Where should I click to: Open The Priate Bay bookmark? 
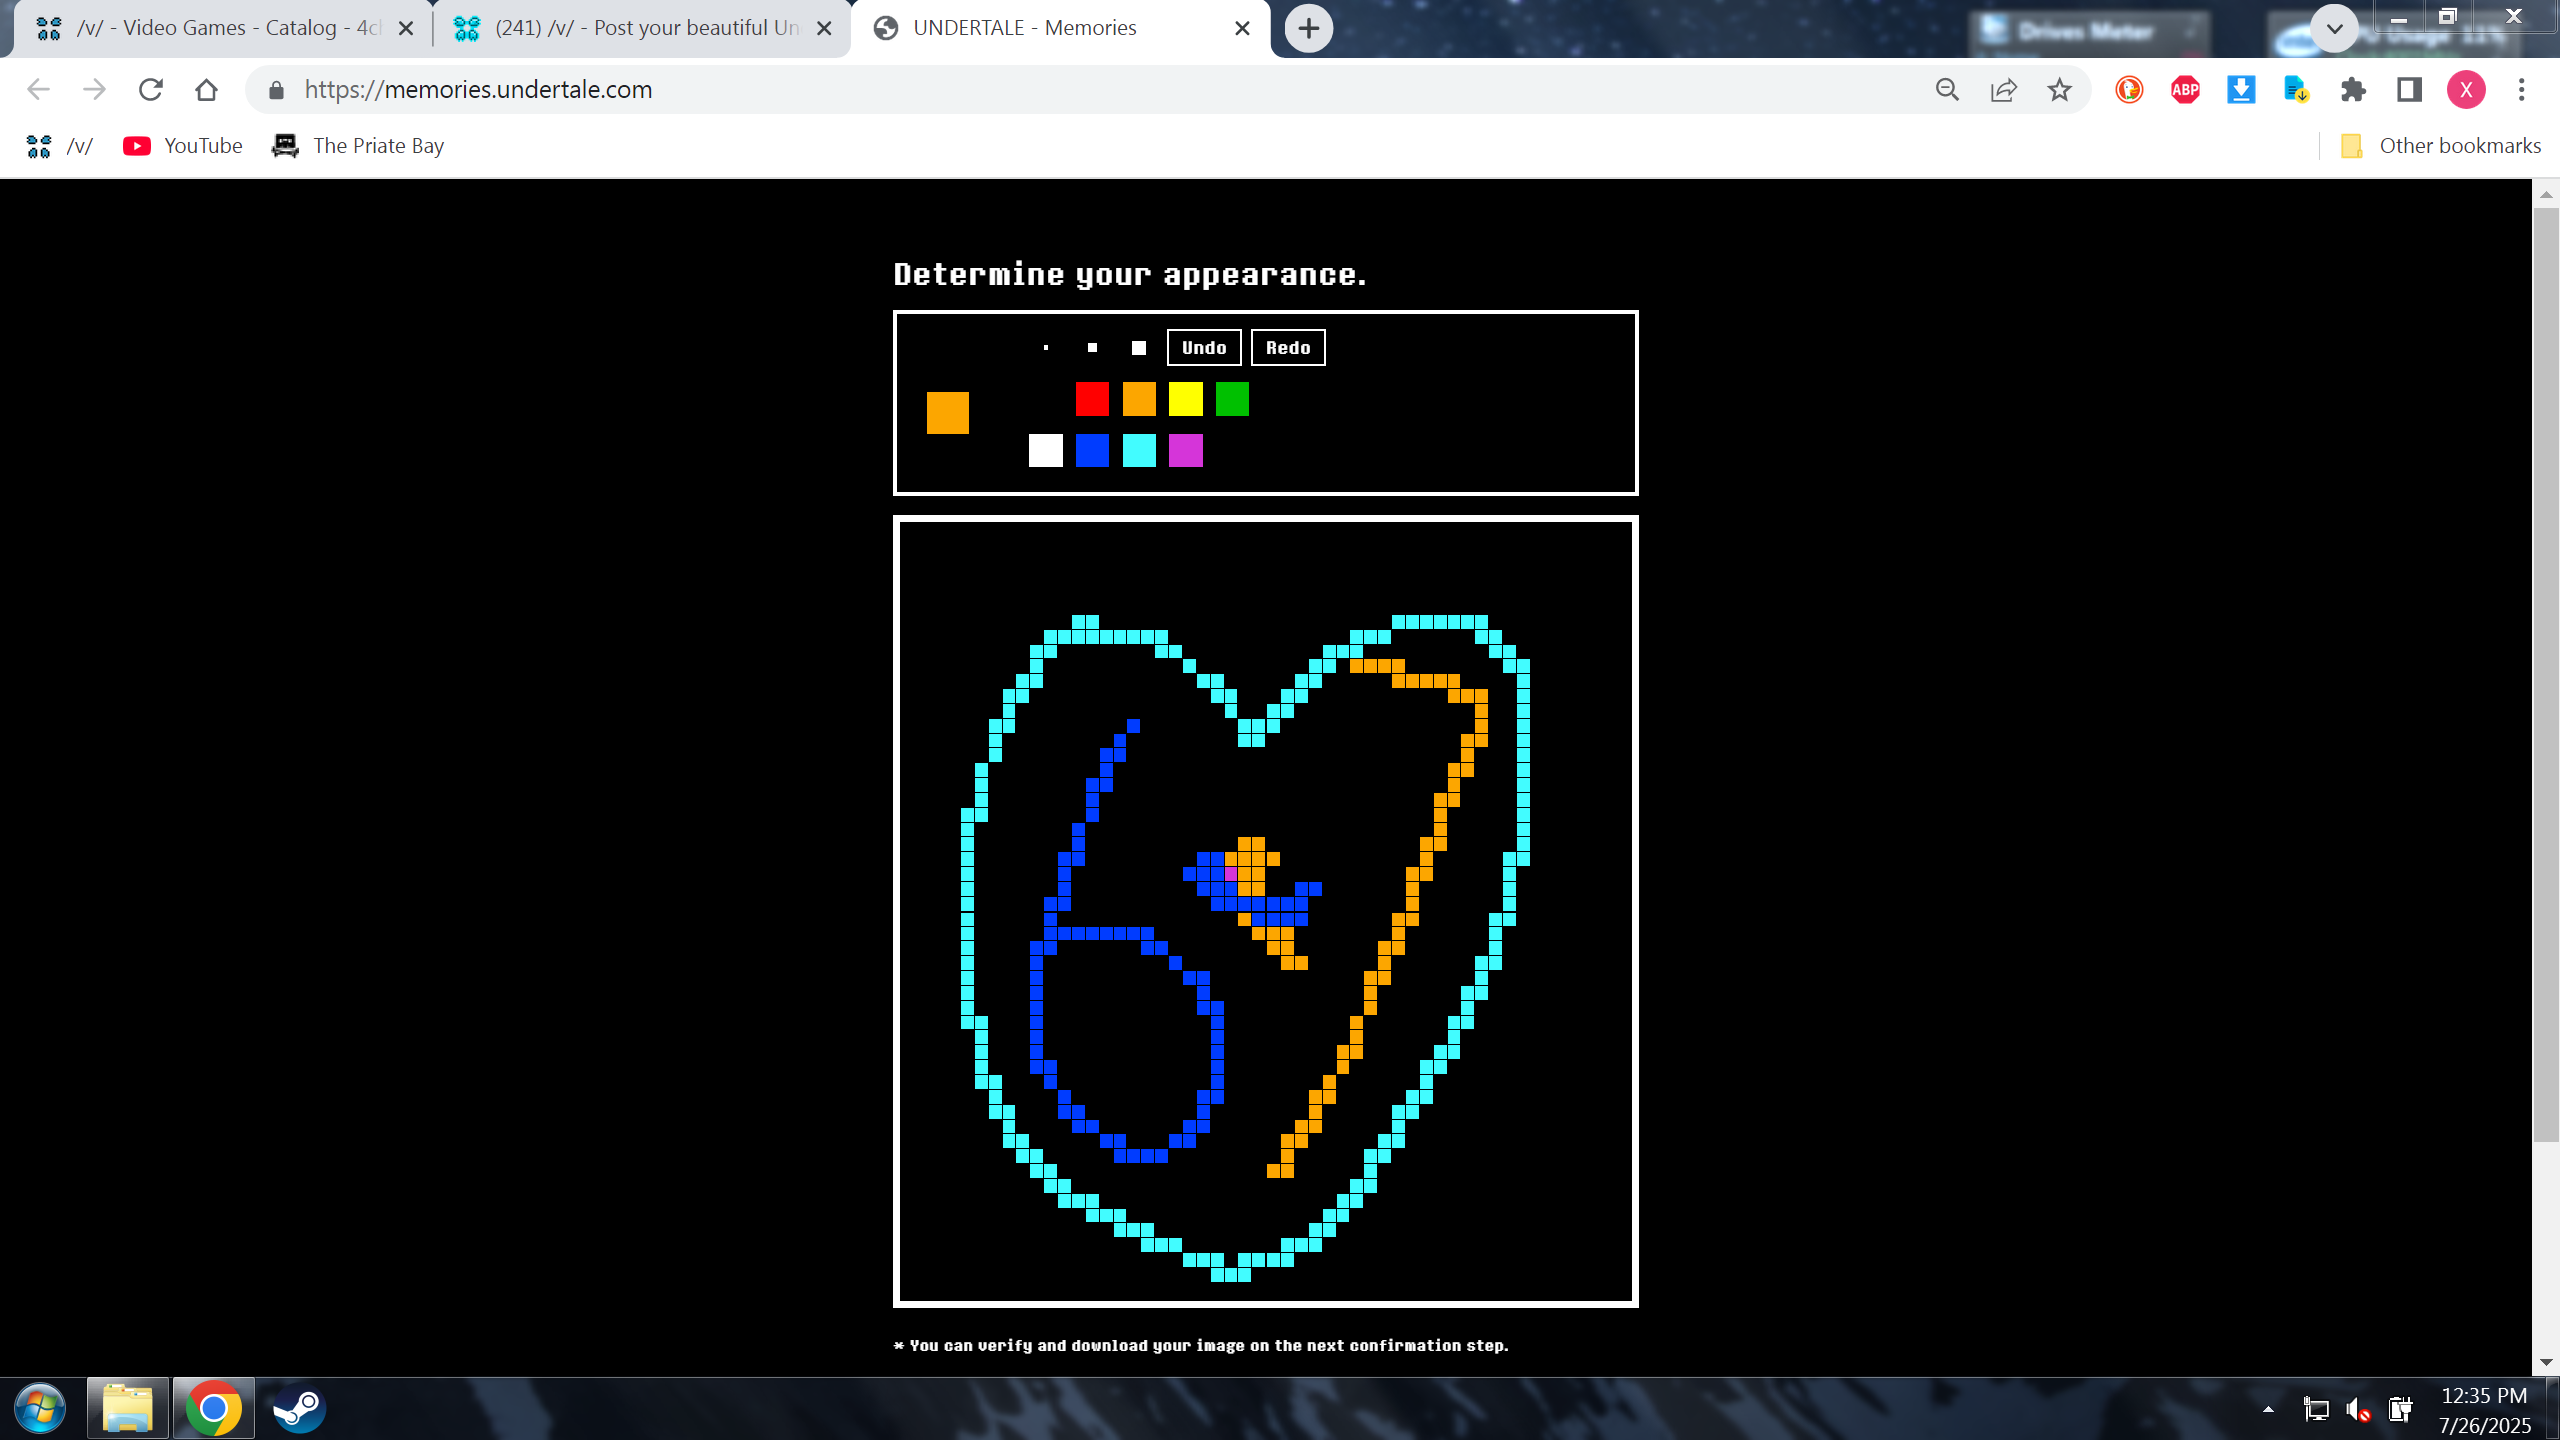[358, 146]
